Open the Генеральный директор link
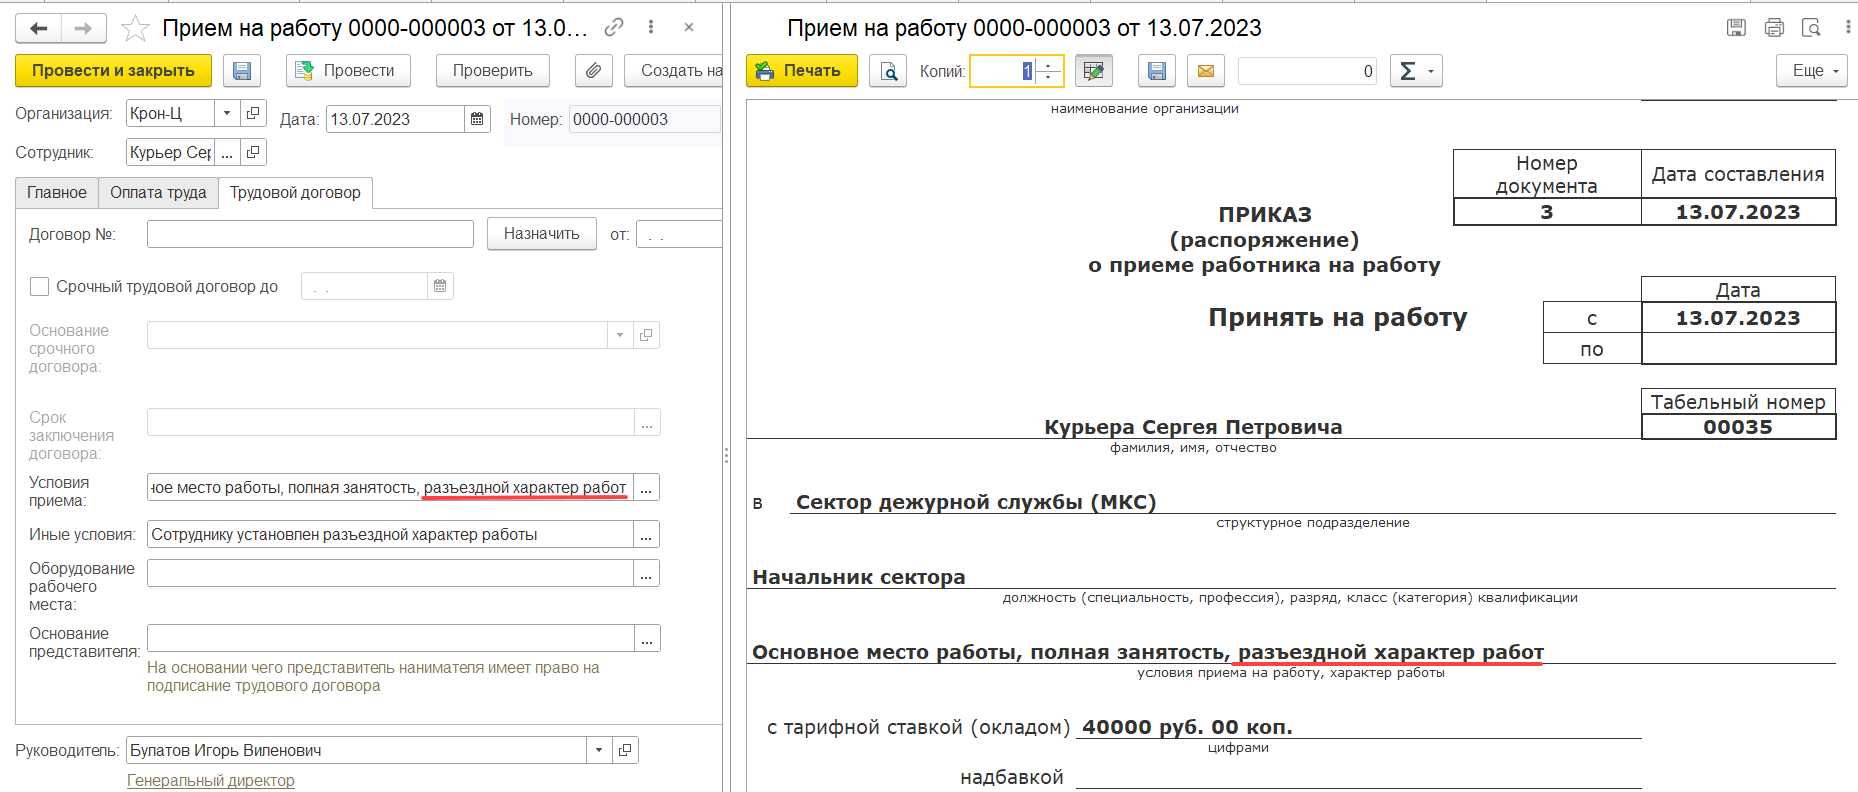The image size is (1858, 792). point(211,781)
